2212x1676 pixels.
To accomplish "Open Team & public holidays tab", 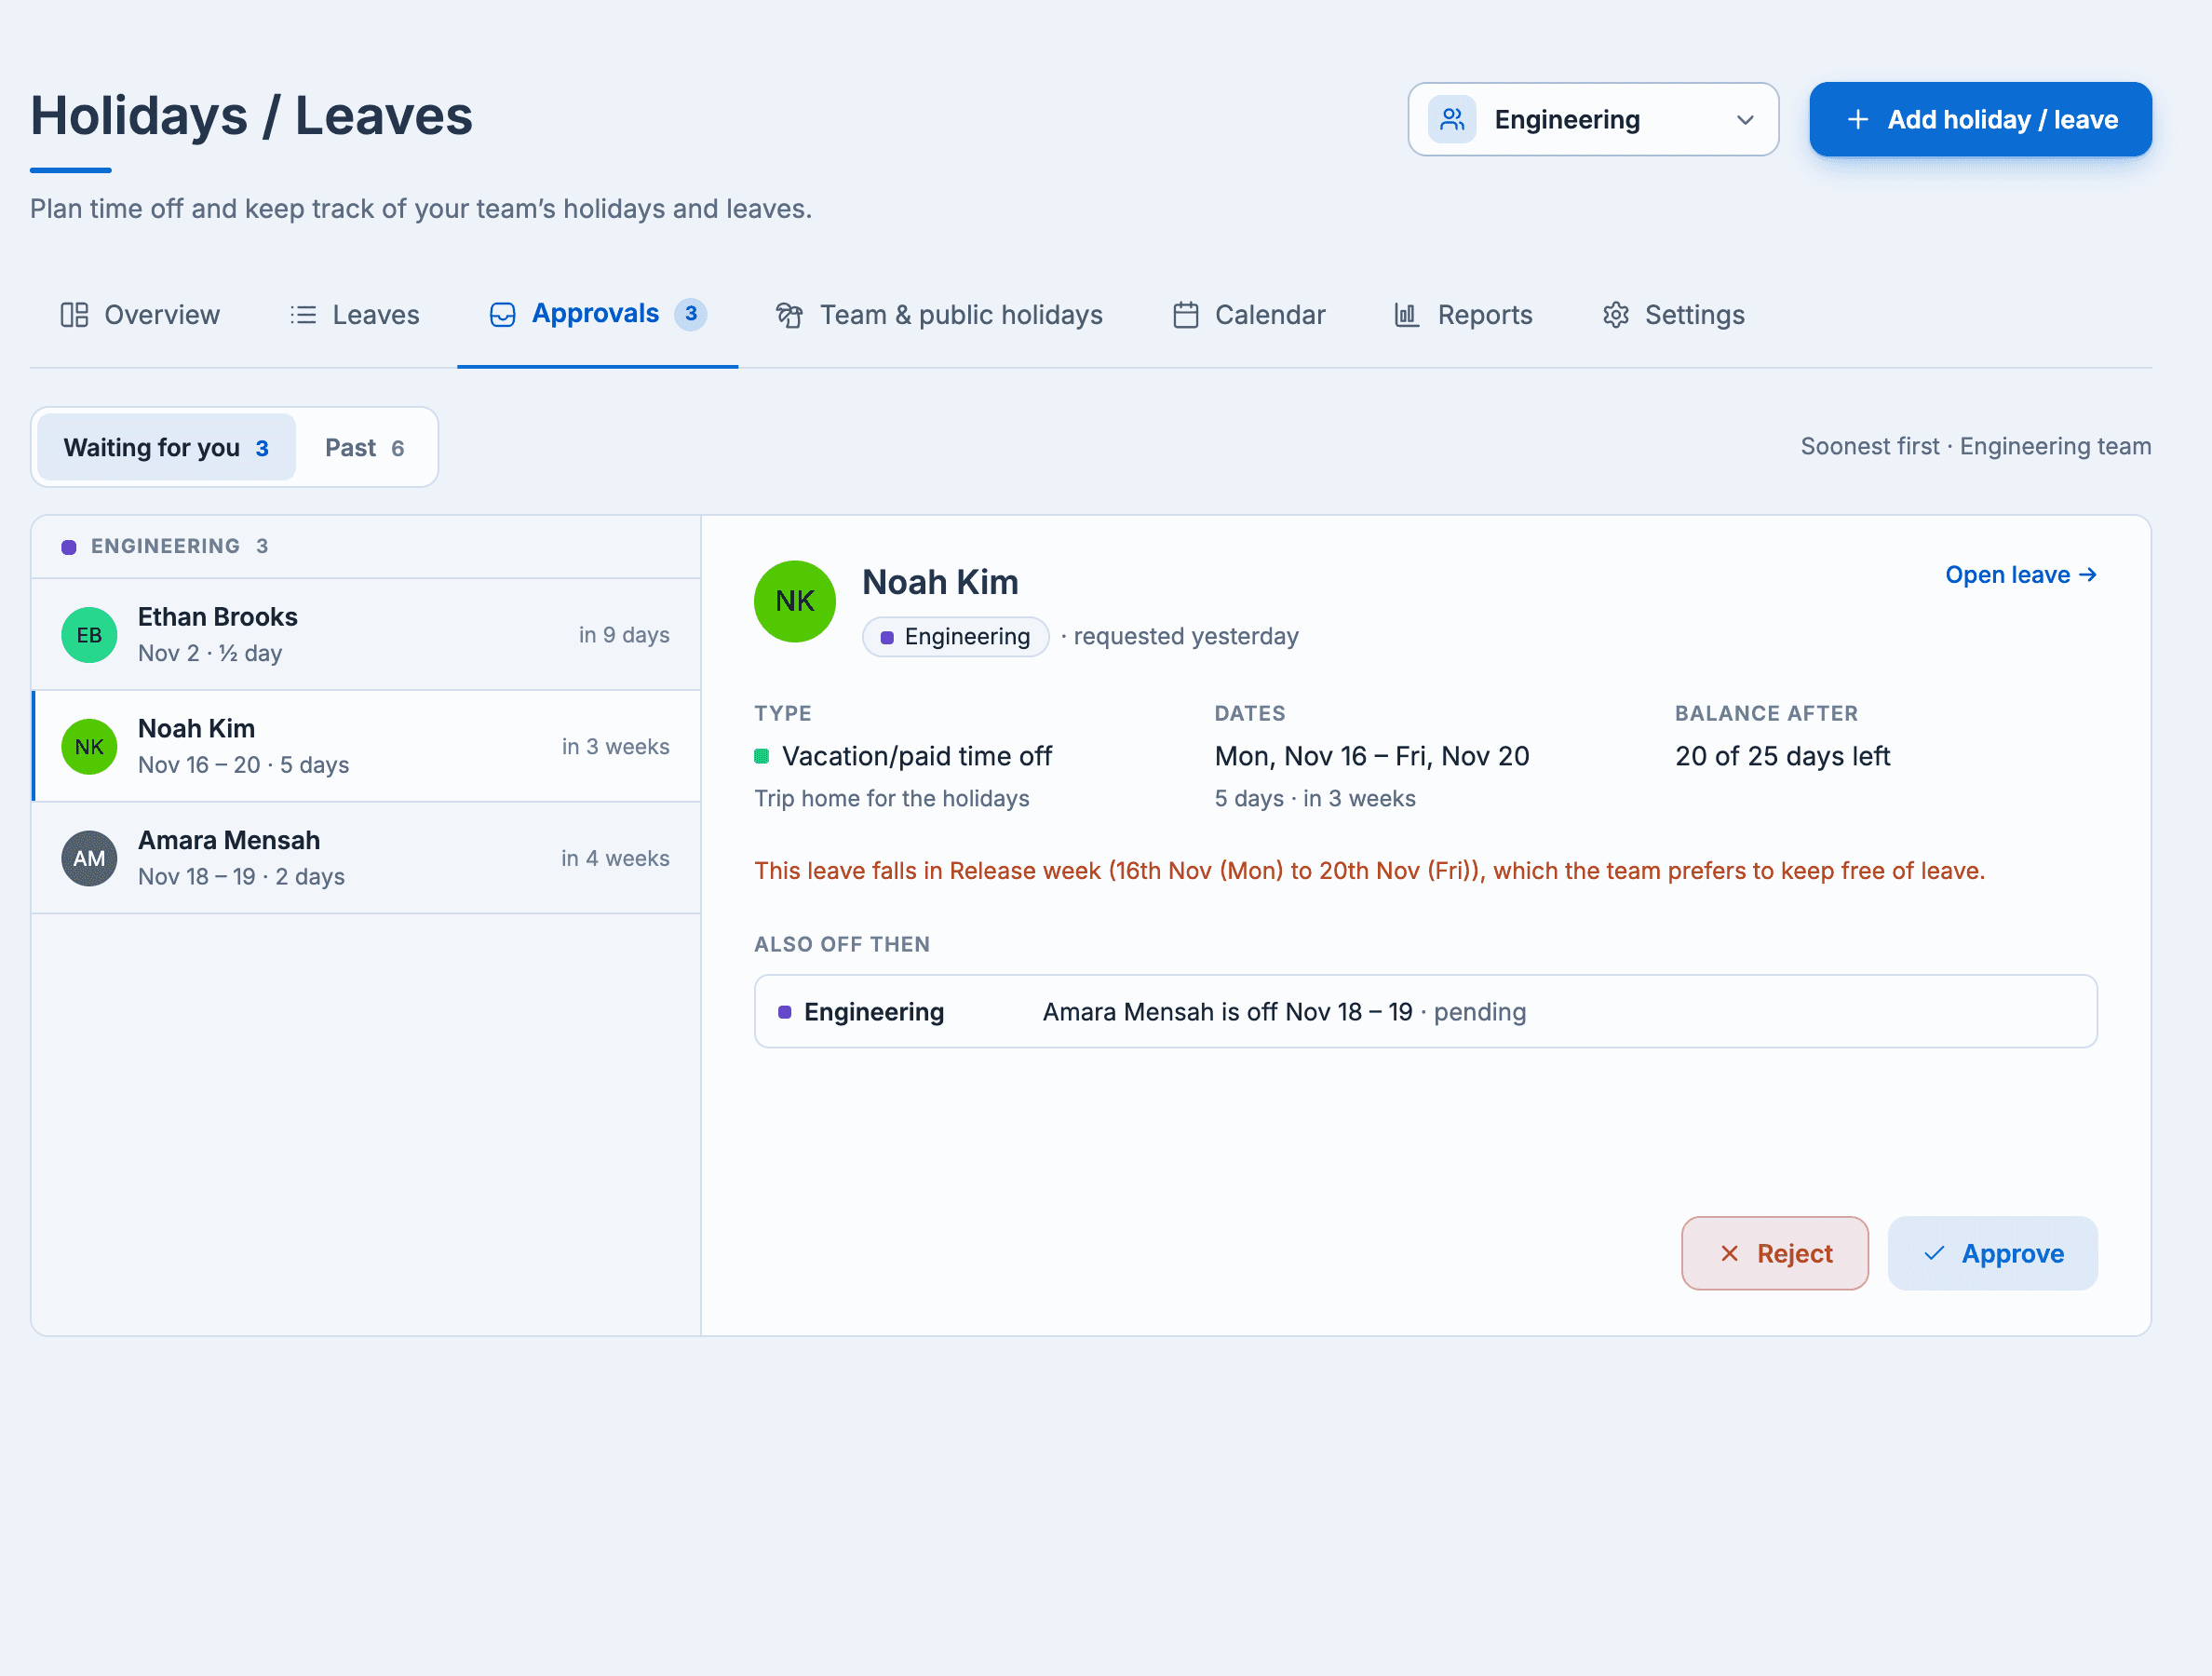I will coord(939,315).
